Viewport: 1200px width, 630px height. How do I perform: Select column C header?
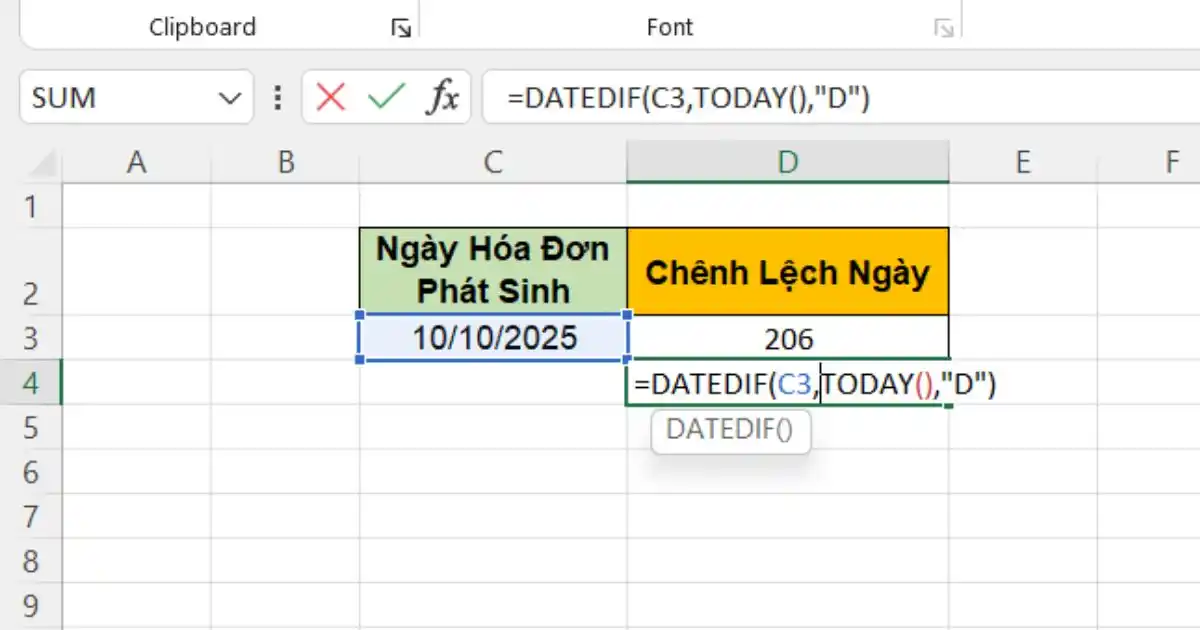pos(493,162)
